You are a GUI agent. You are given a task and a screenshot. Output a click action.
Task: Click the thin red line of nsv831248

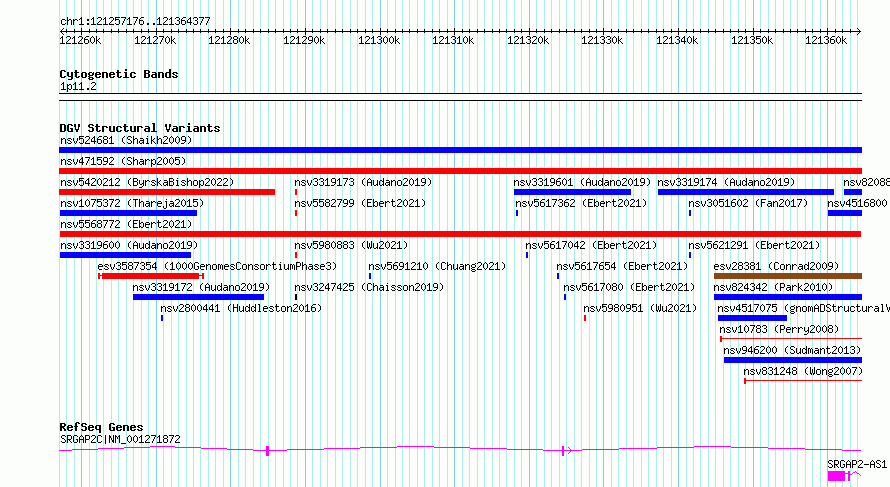pyautogui.click(x=803, y=381)
